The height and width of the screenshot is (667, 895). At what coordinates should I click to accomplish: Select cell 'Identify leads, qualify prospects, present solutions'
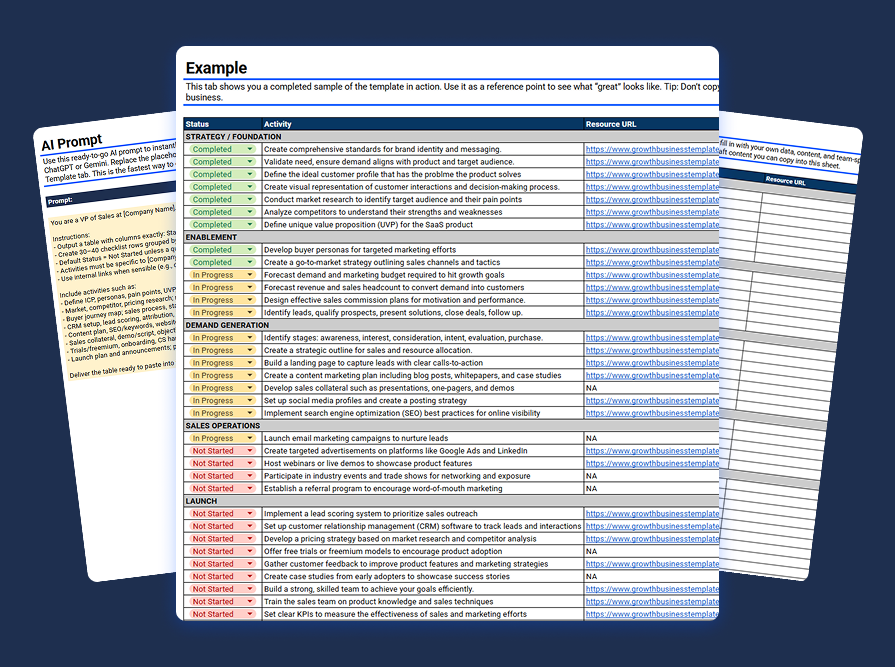[423, 312]
